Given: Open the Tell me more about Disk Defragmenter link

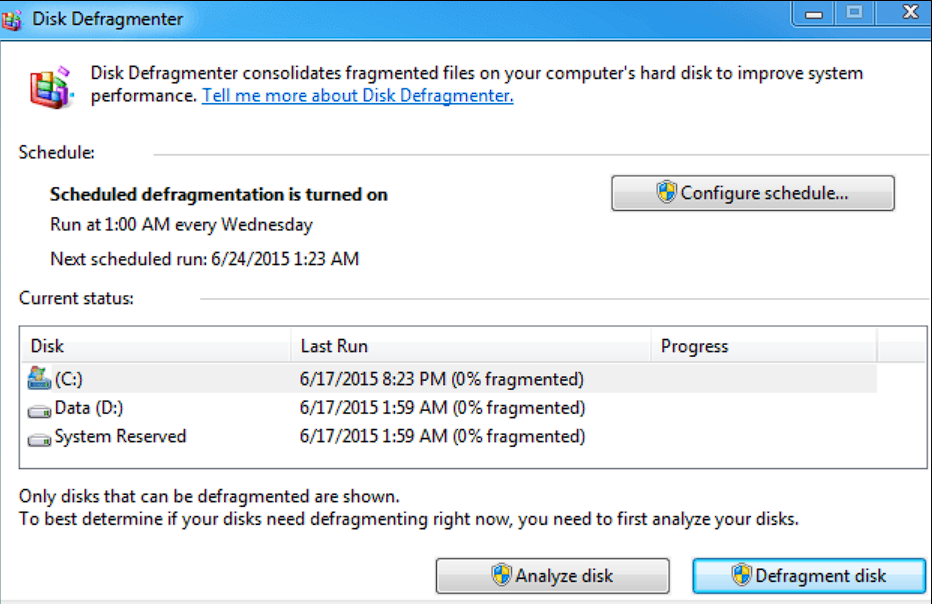Looking at the screenshot, I should (357, 96).
